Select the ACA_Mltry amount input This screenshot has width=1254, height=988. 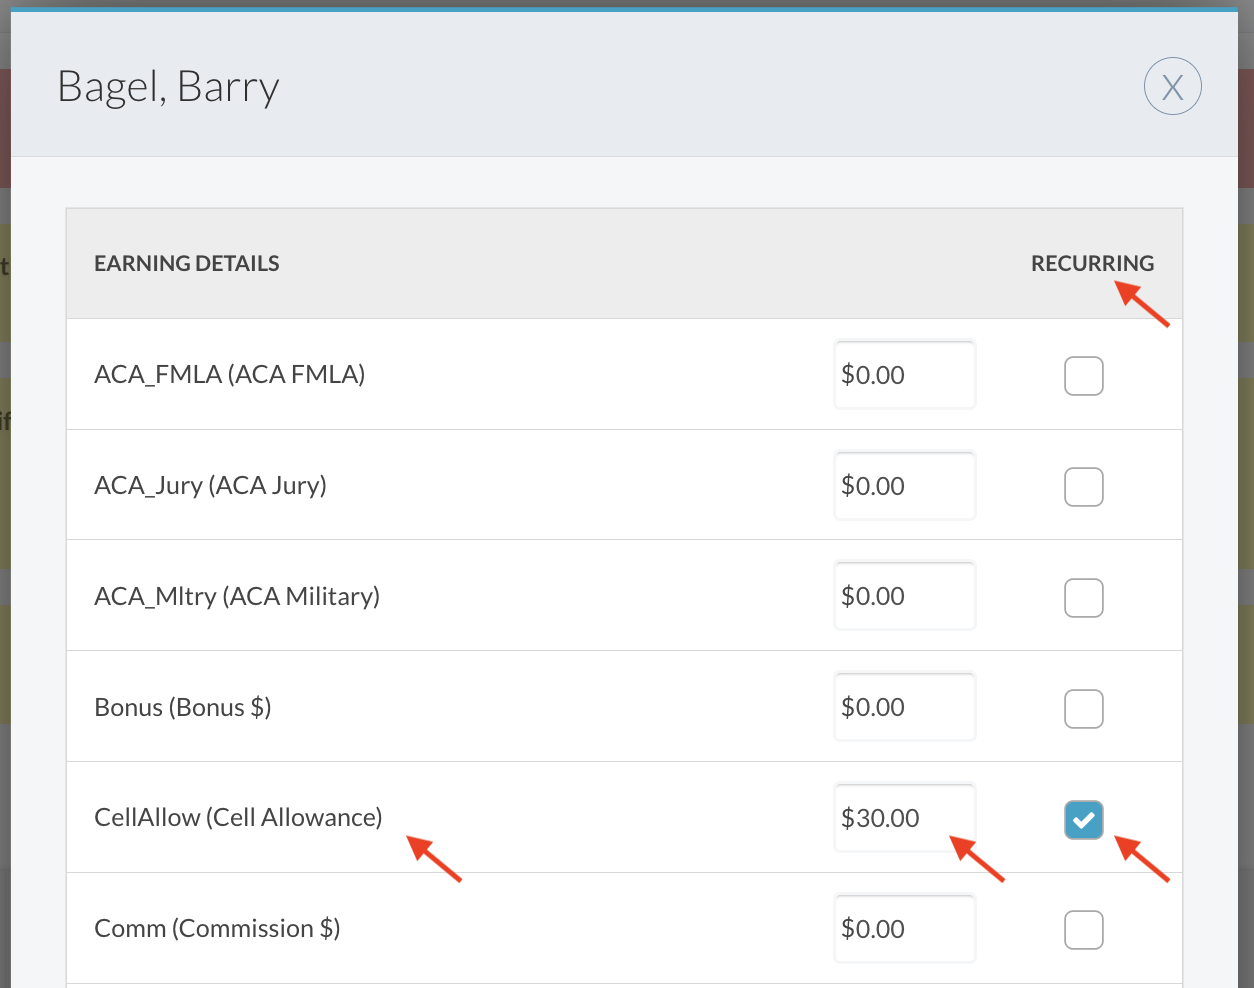(904, 597)
